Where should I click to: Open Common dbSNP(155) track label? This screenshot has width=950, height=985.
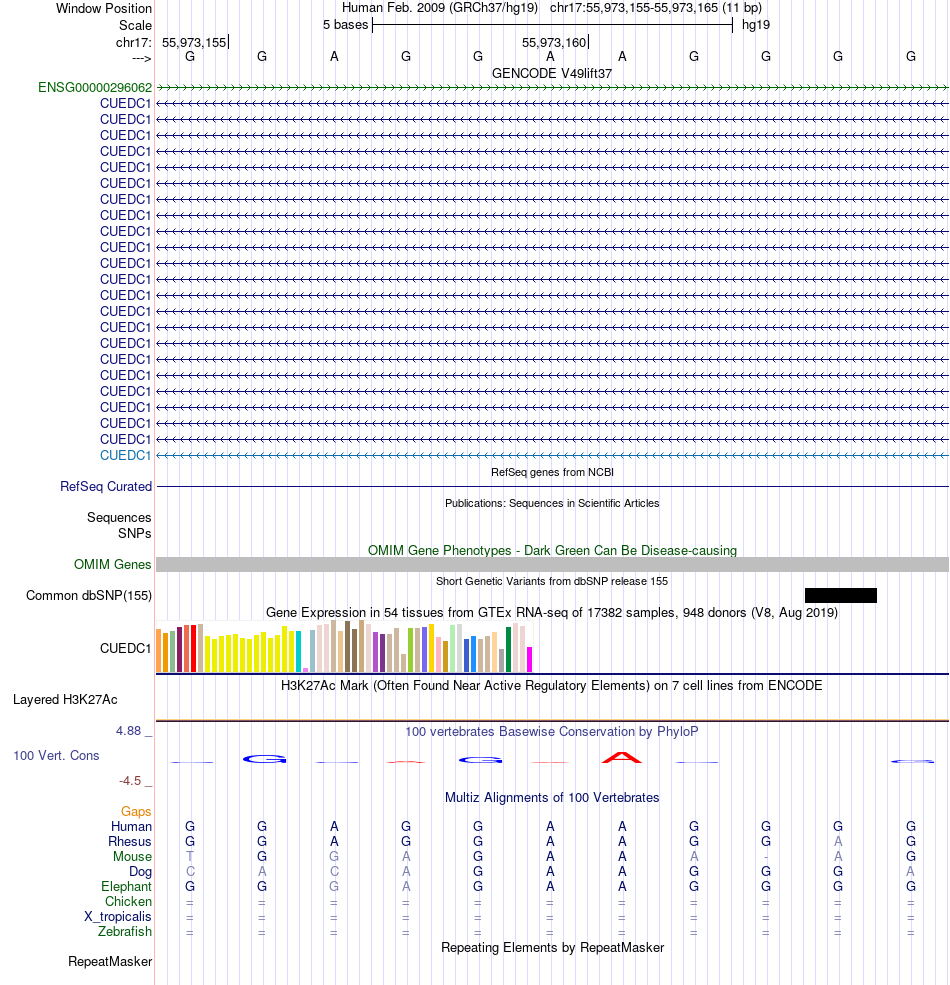[89, 596]
